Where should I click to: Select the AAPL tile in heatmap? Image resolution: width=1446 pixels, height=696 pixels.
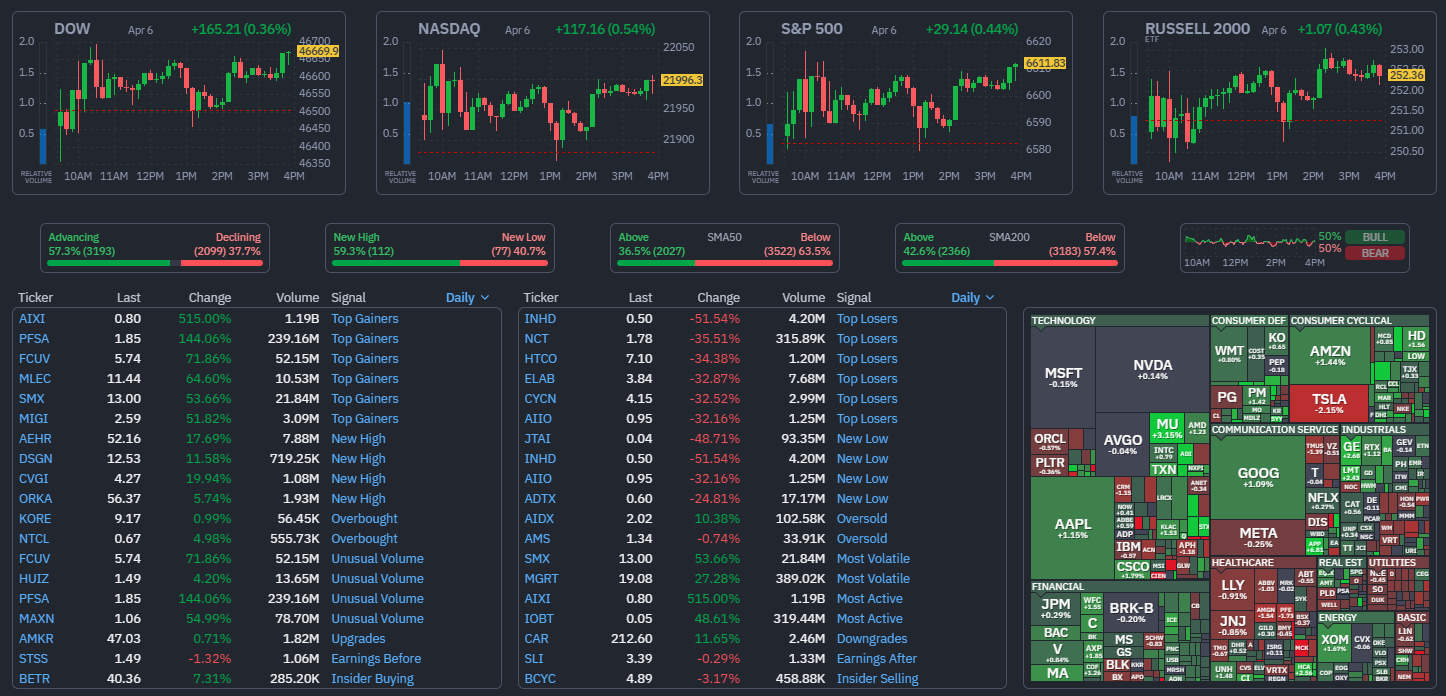(x=1071, y=528)
